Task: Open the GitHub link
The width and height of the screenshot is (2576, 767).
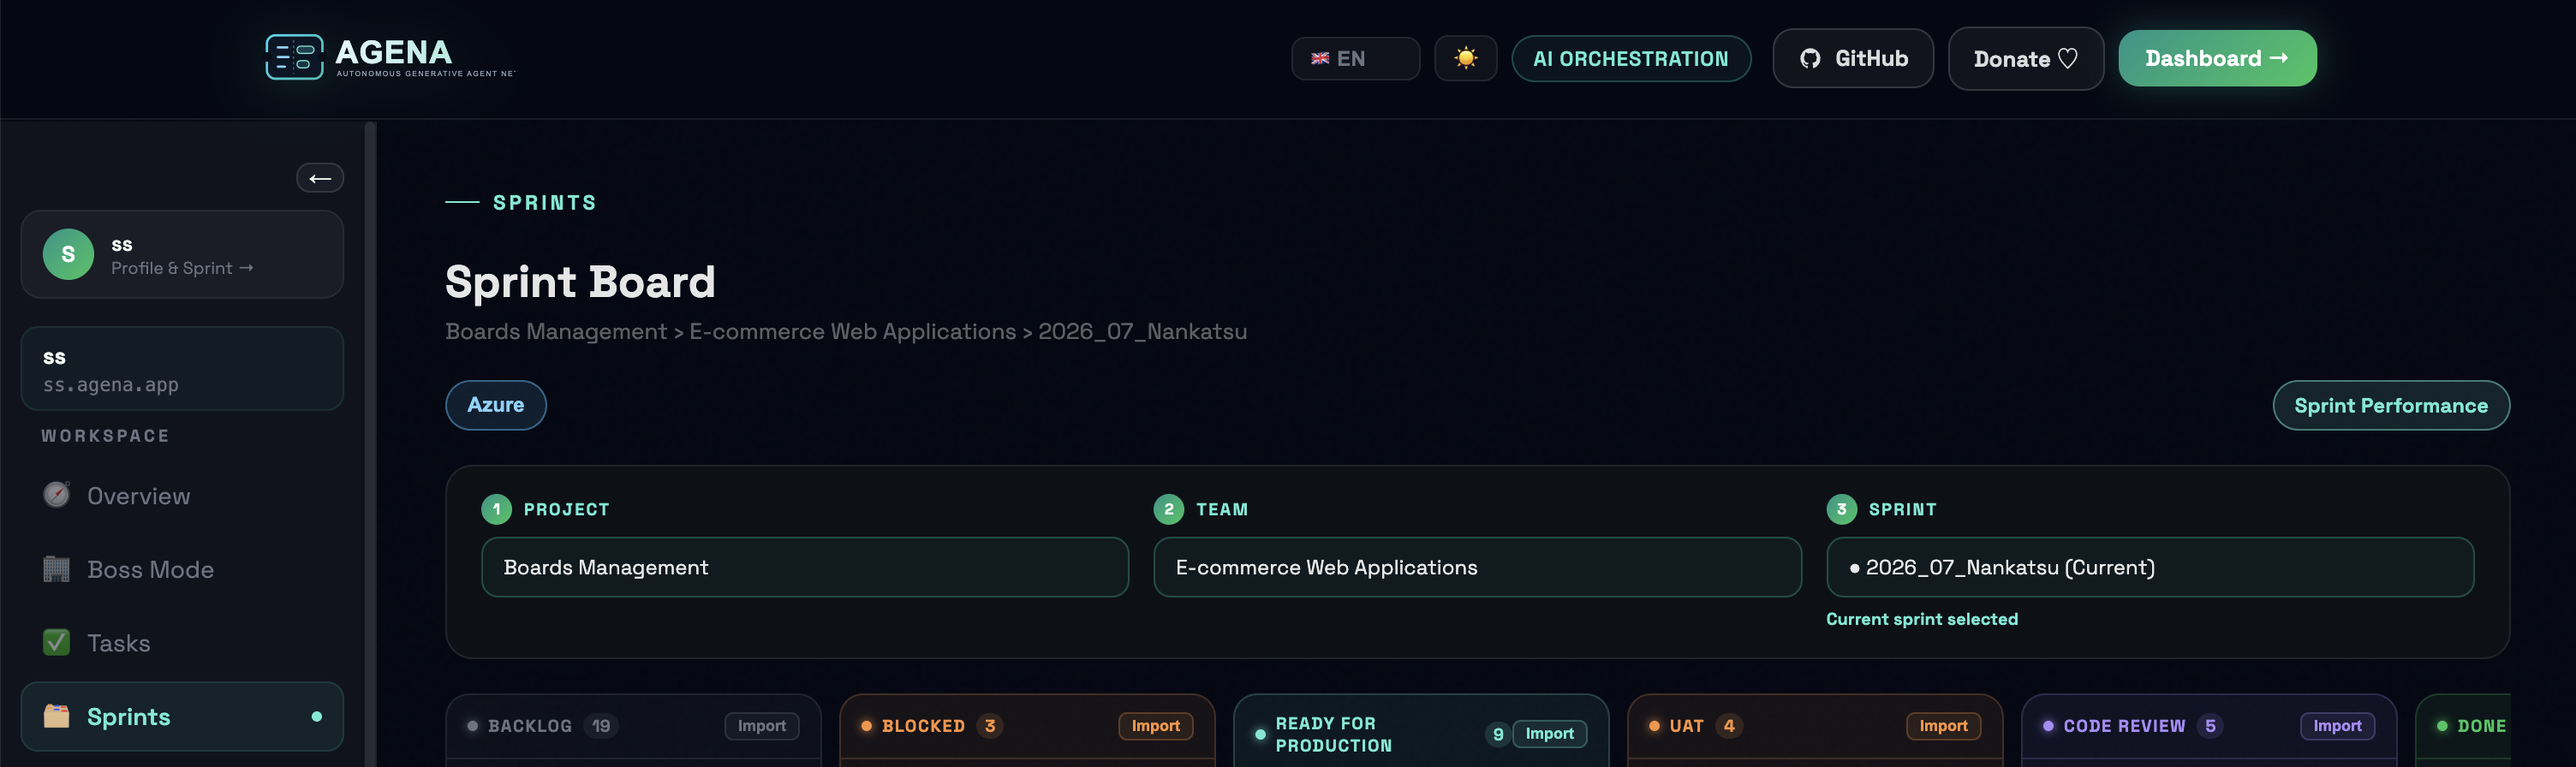Action: point(1852,58)
